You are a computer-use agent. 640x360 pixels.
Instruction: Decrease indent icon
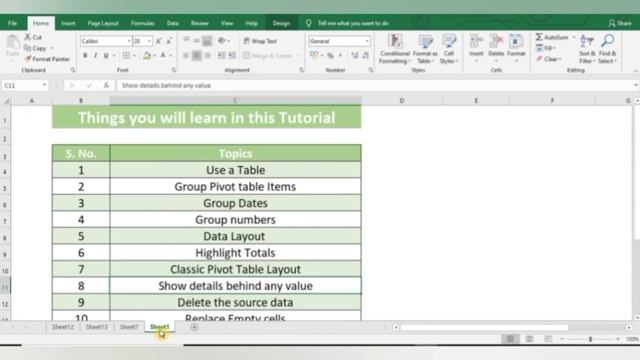point(222,56)
